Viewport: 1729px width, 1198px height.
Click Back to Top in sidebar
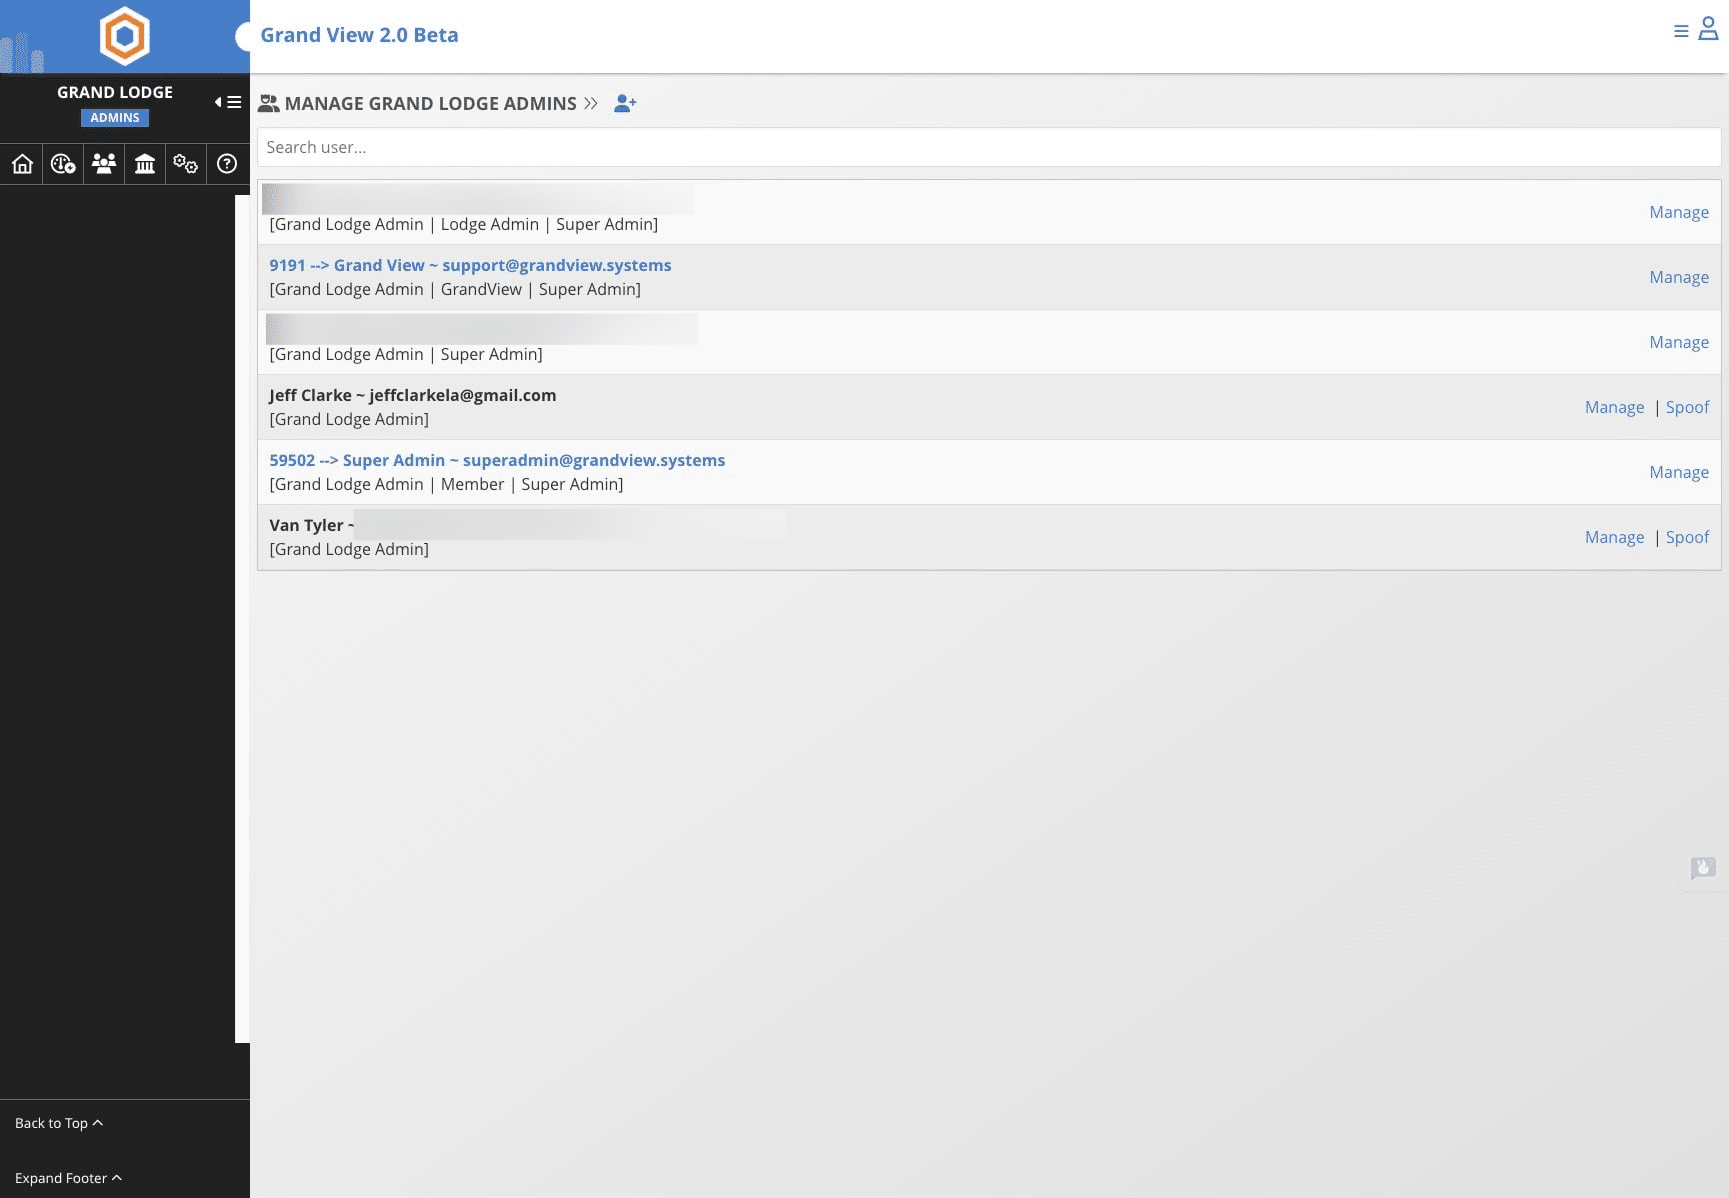[59, 1123]
